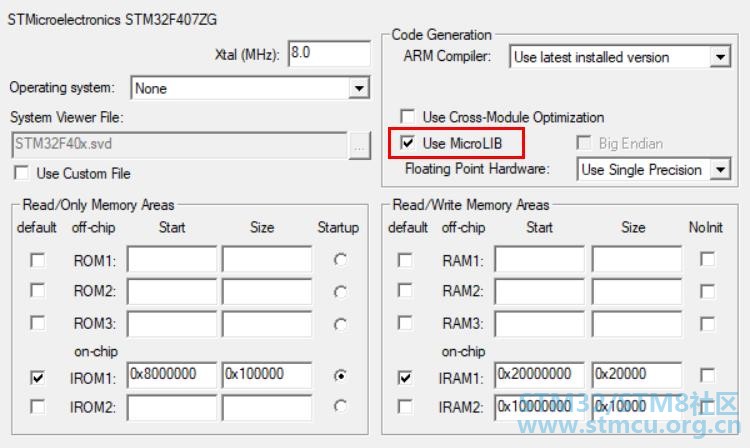Check the RAM3 default checkbox
Viewport: 750px width, 448px height.
[x=405, y=323]
